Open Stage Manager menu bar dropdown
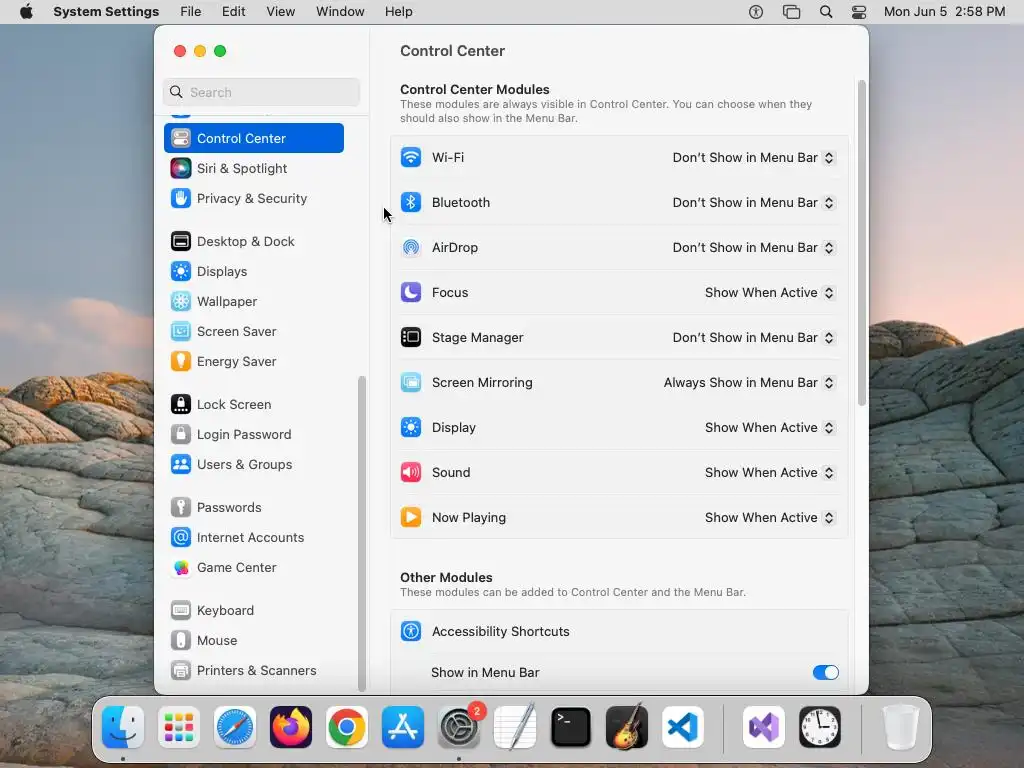This screenshot has height=768, width=1024. (x=754, y=338)
